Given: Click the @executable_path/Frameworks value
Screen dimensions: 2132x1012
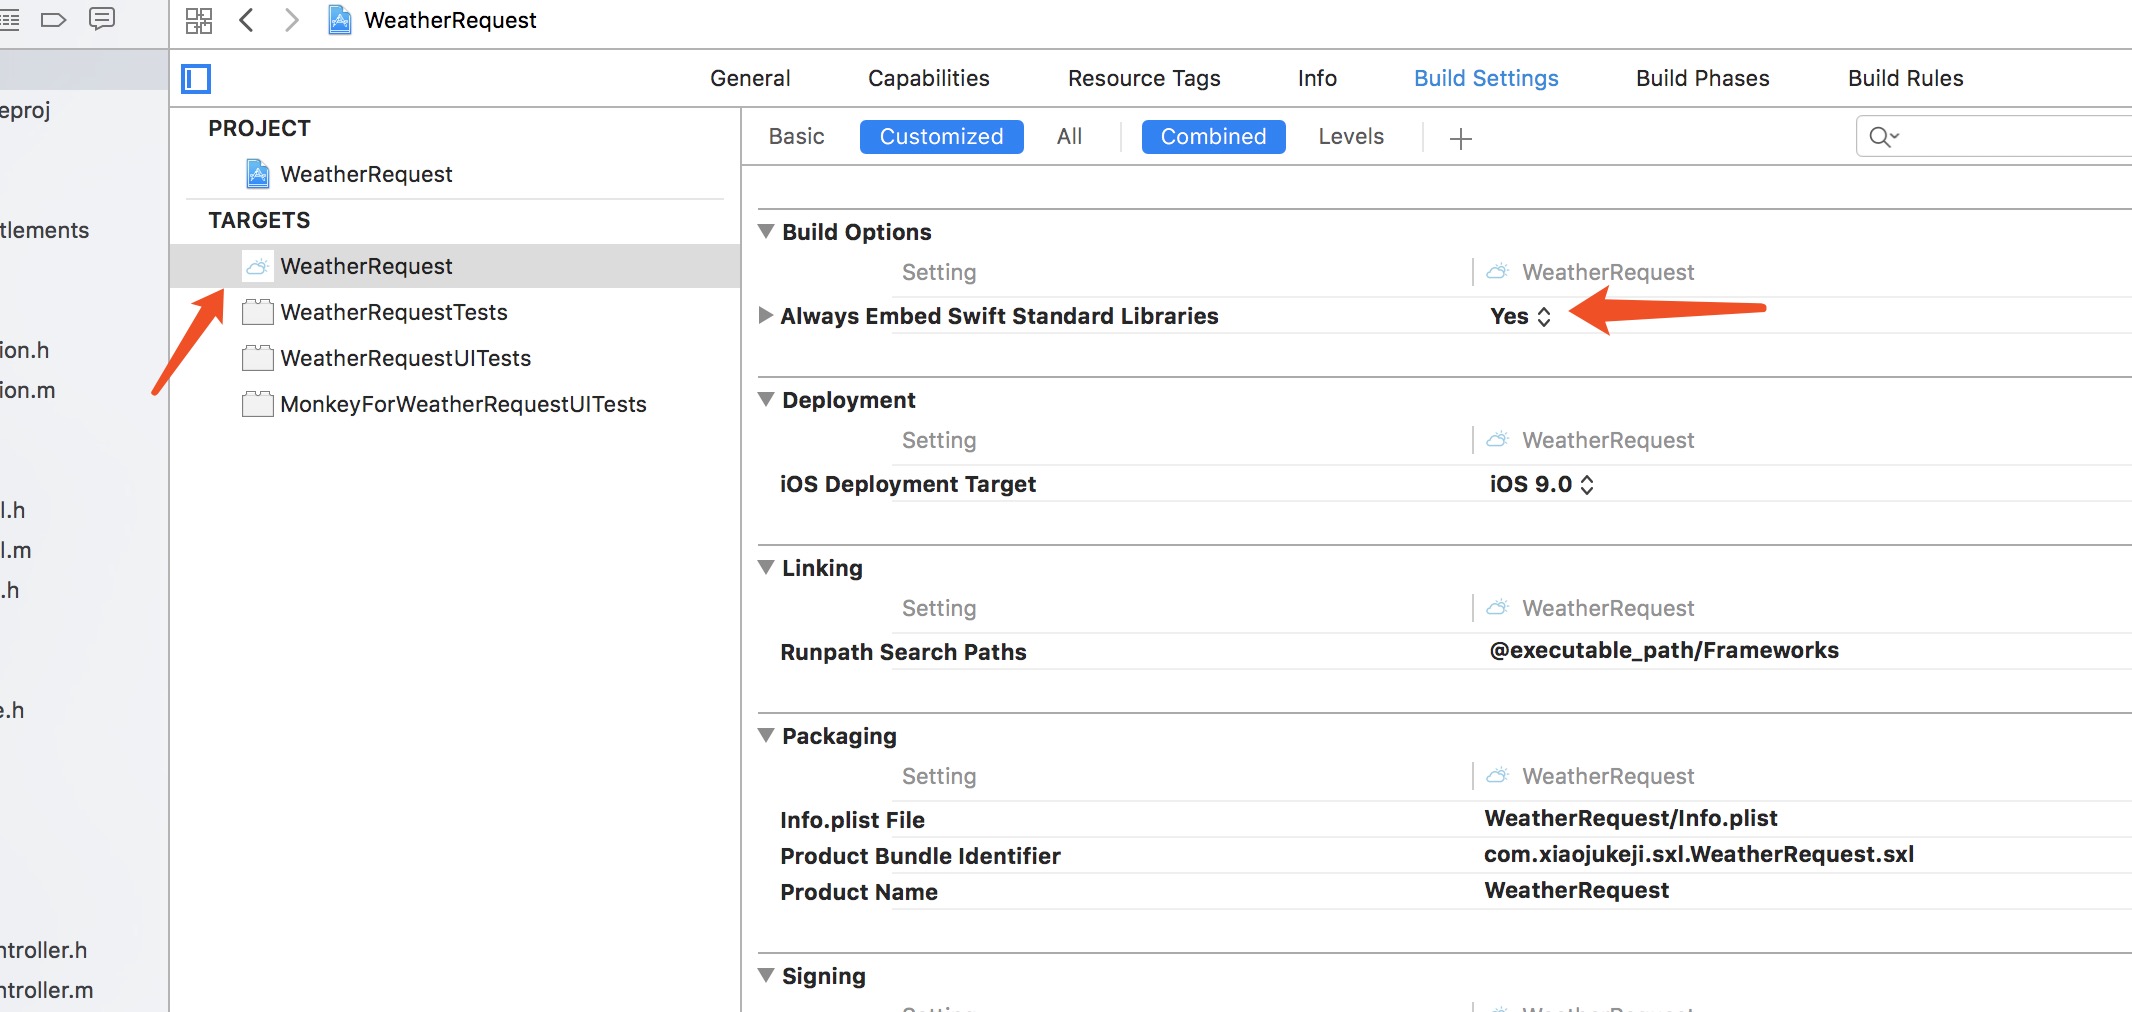Looking at the screenshot, I should [x=1664, y=650].
